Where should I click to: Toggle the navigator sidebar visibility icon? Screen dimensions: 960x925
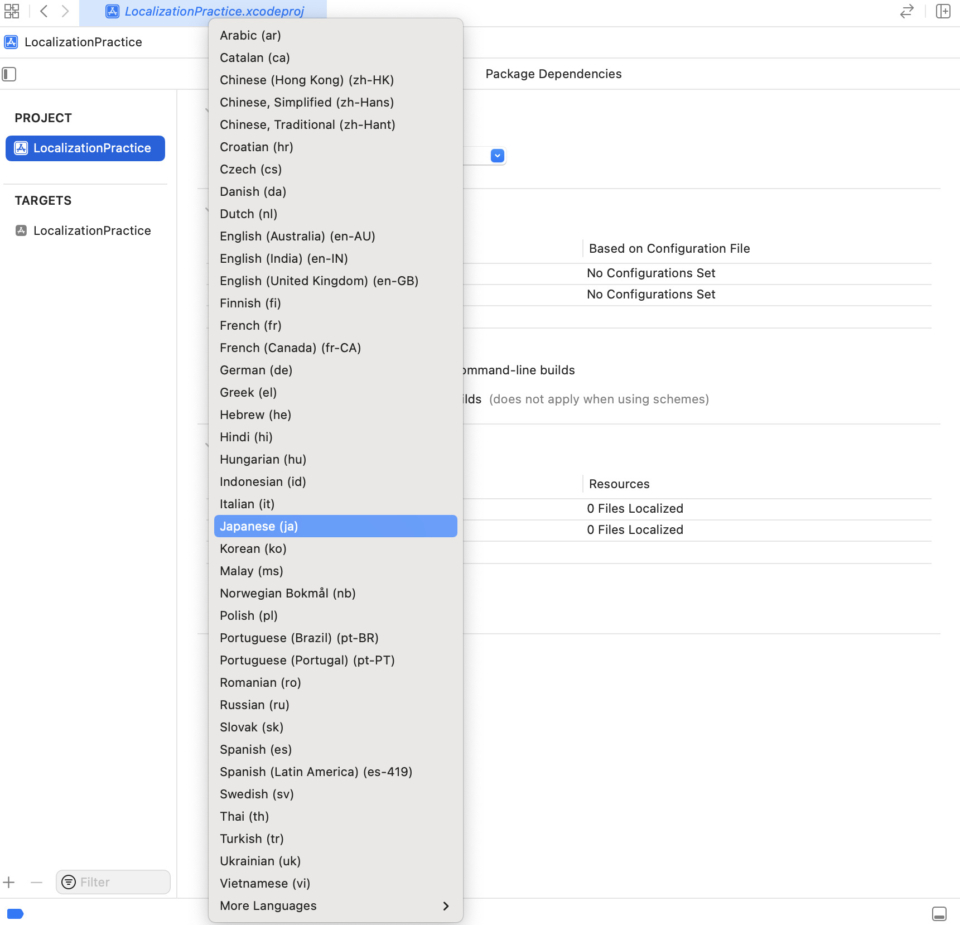coord(9,74)
